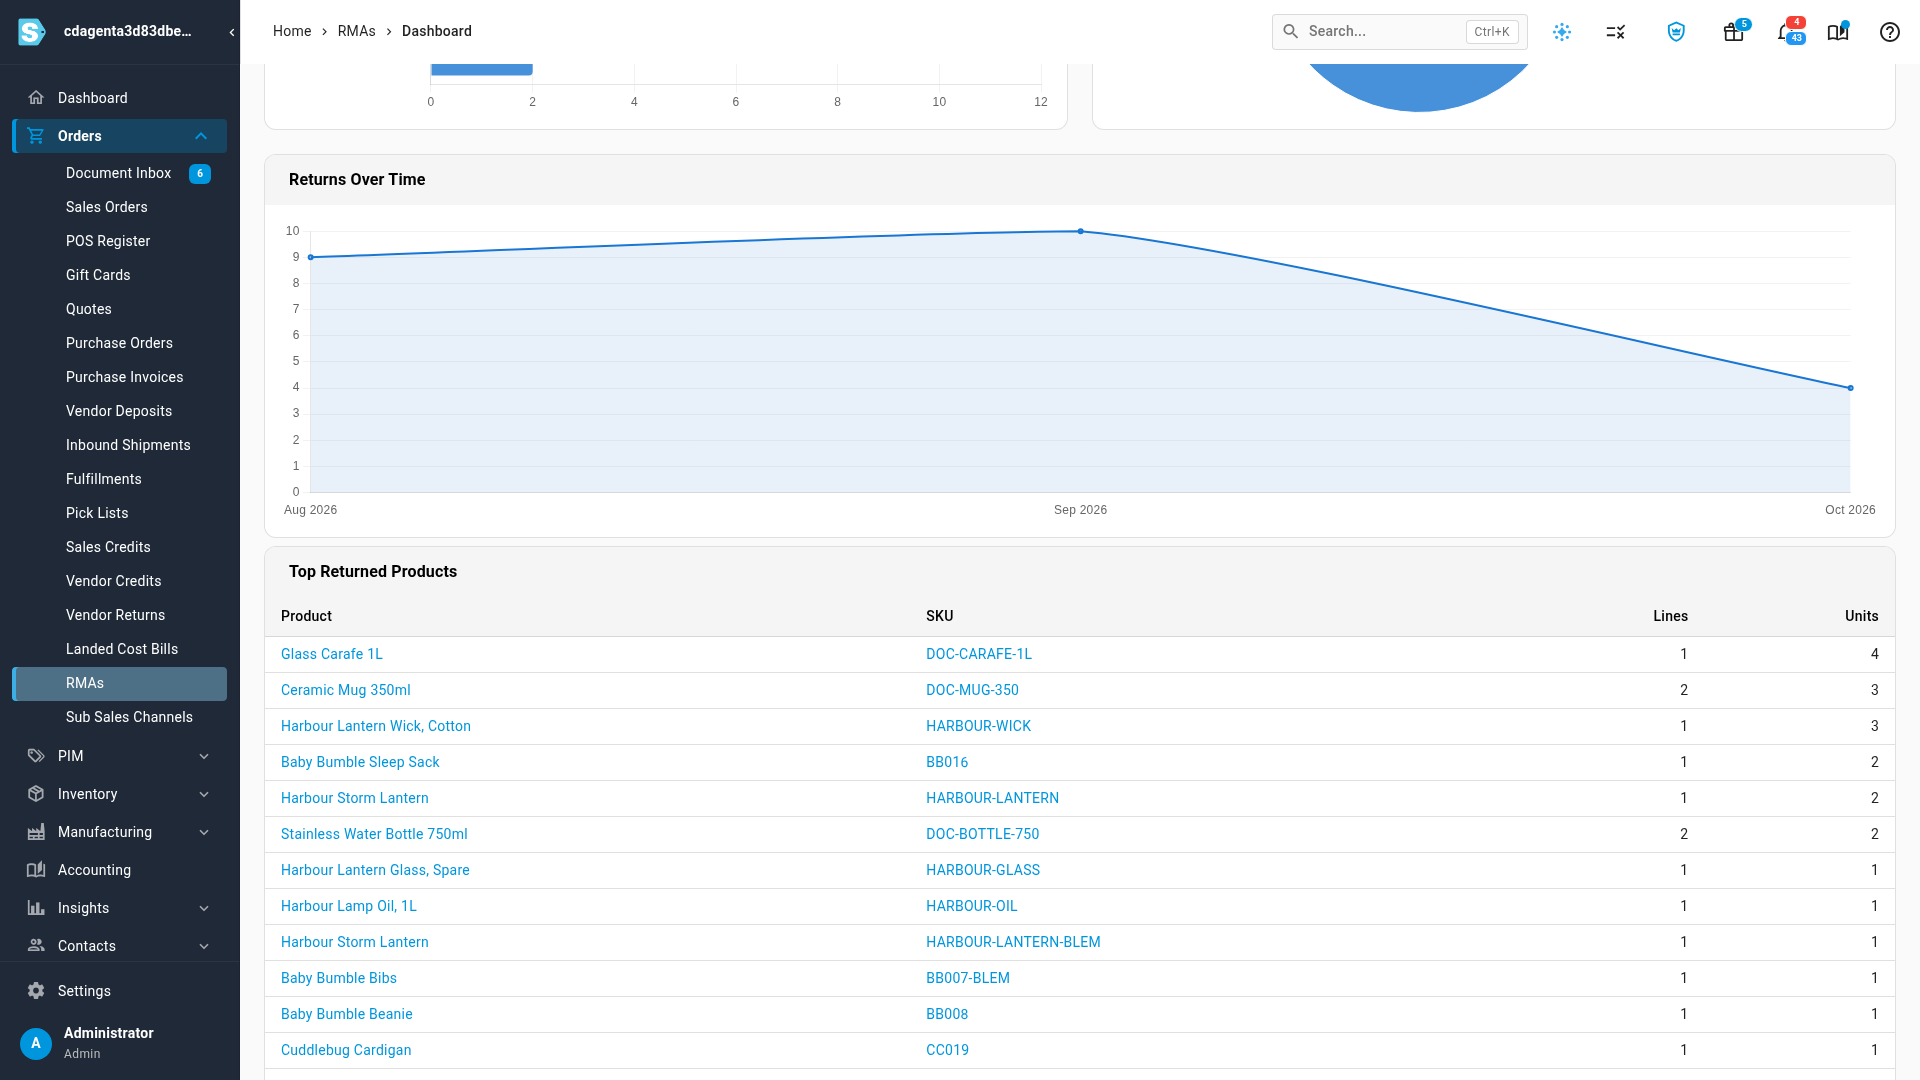The image size is (1920, 1080).
Task: Click the Units column header
Action: pos(1861,616)
